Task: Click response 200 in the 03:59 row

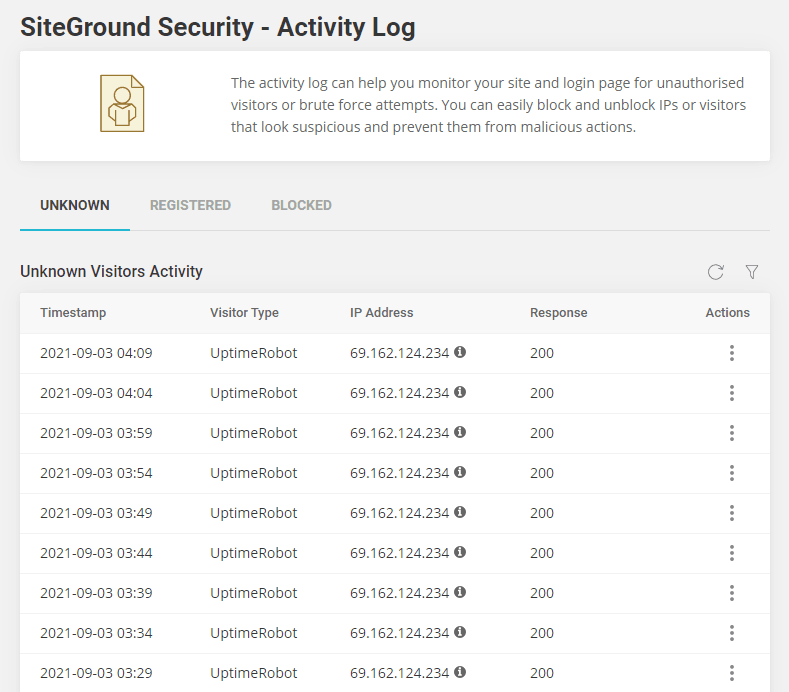Action: pos(542,433)
